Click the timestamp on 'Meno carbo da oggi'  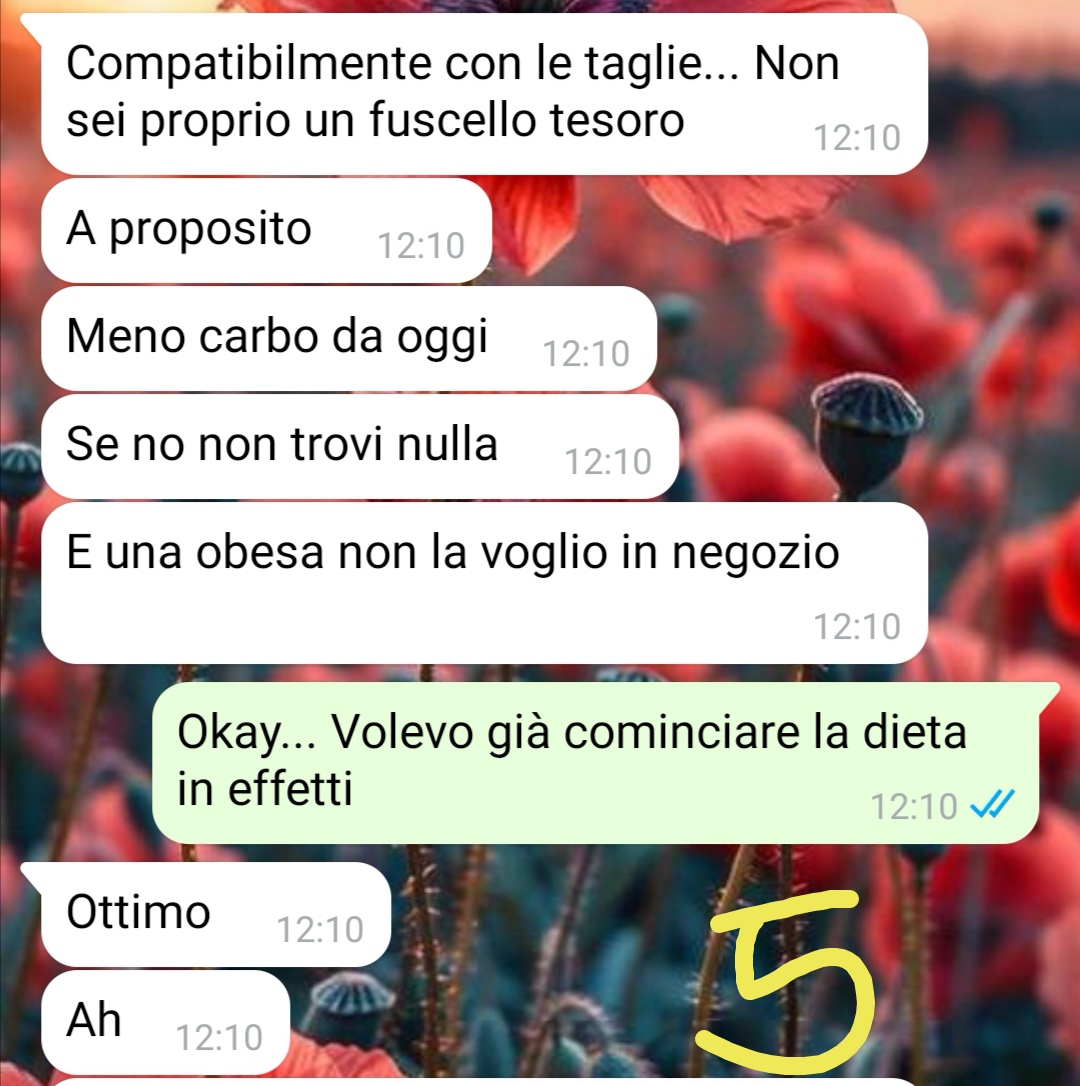[585, 354]
